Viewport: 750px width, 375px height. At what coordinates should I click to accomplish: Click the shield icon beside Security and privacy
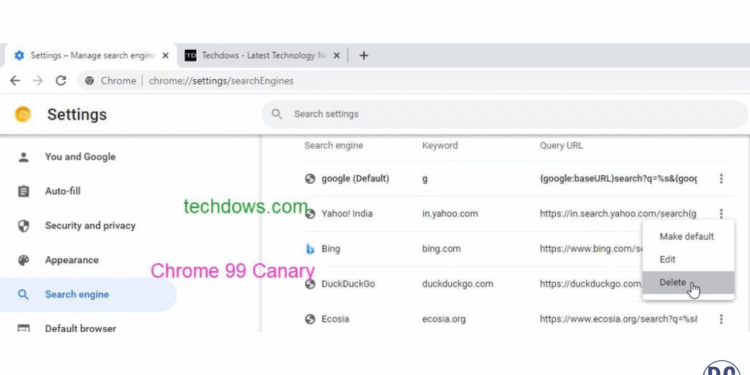23,226
